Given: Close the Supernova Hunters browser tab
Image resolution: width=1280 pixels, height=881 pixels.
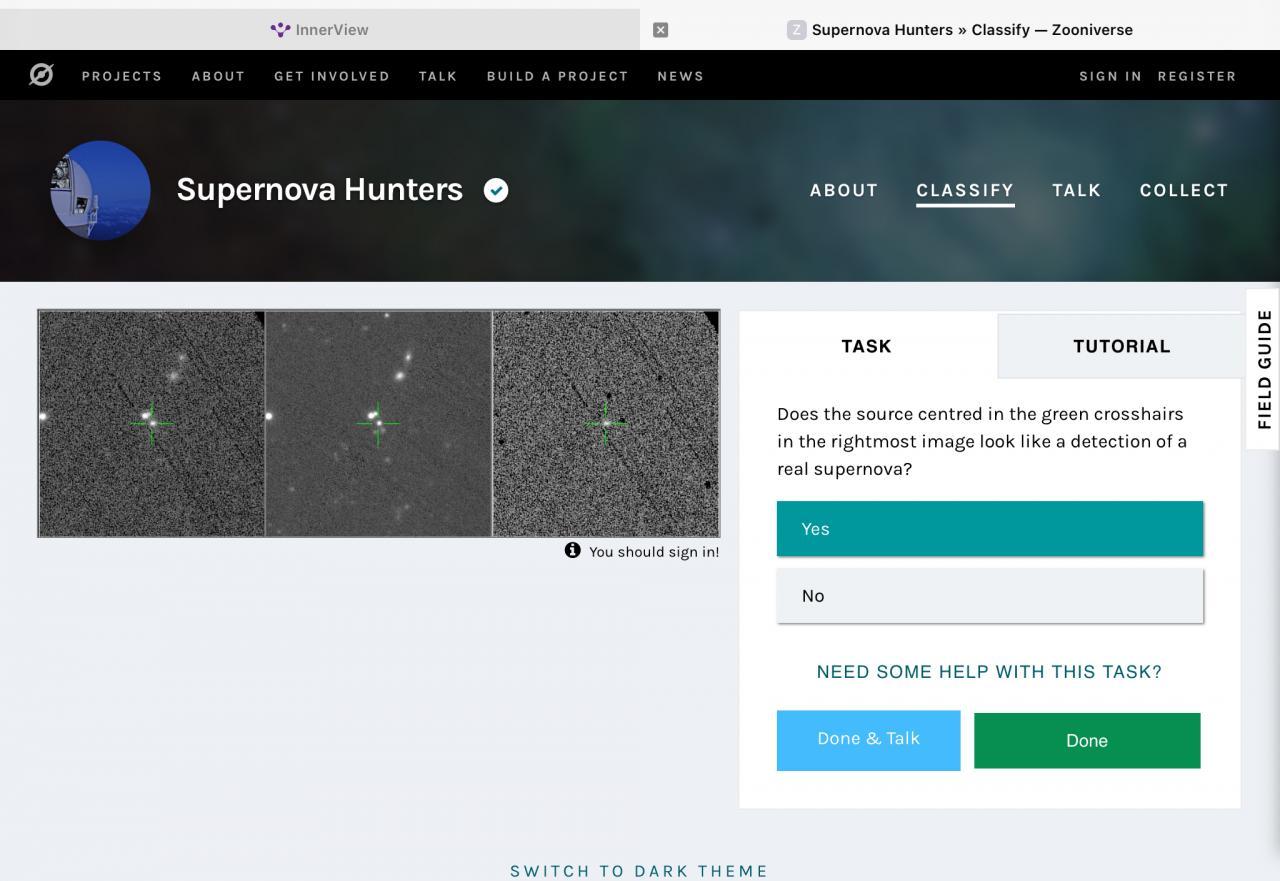Looking at the screenshot, I should coord(660,30).
